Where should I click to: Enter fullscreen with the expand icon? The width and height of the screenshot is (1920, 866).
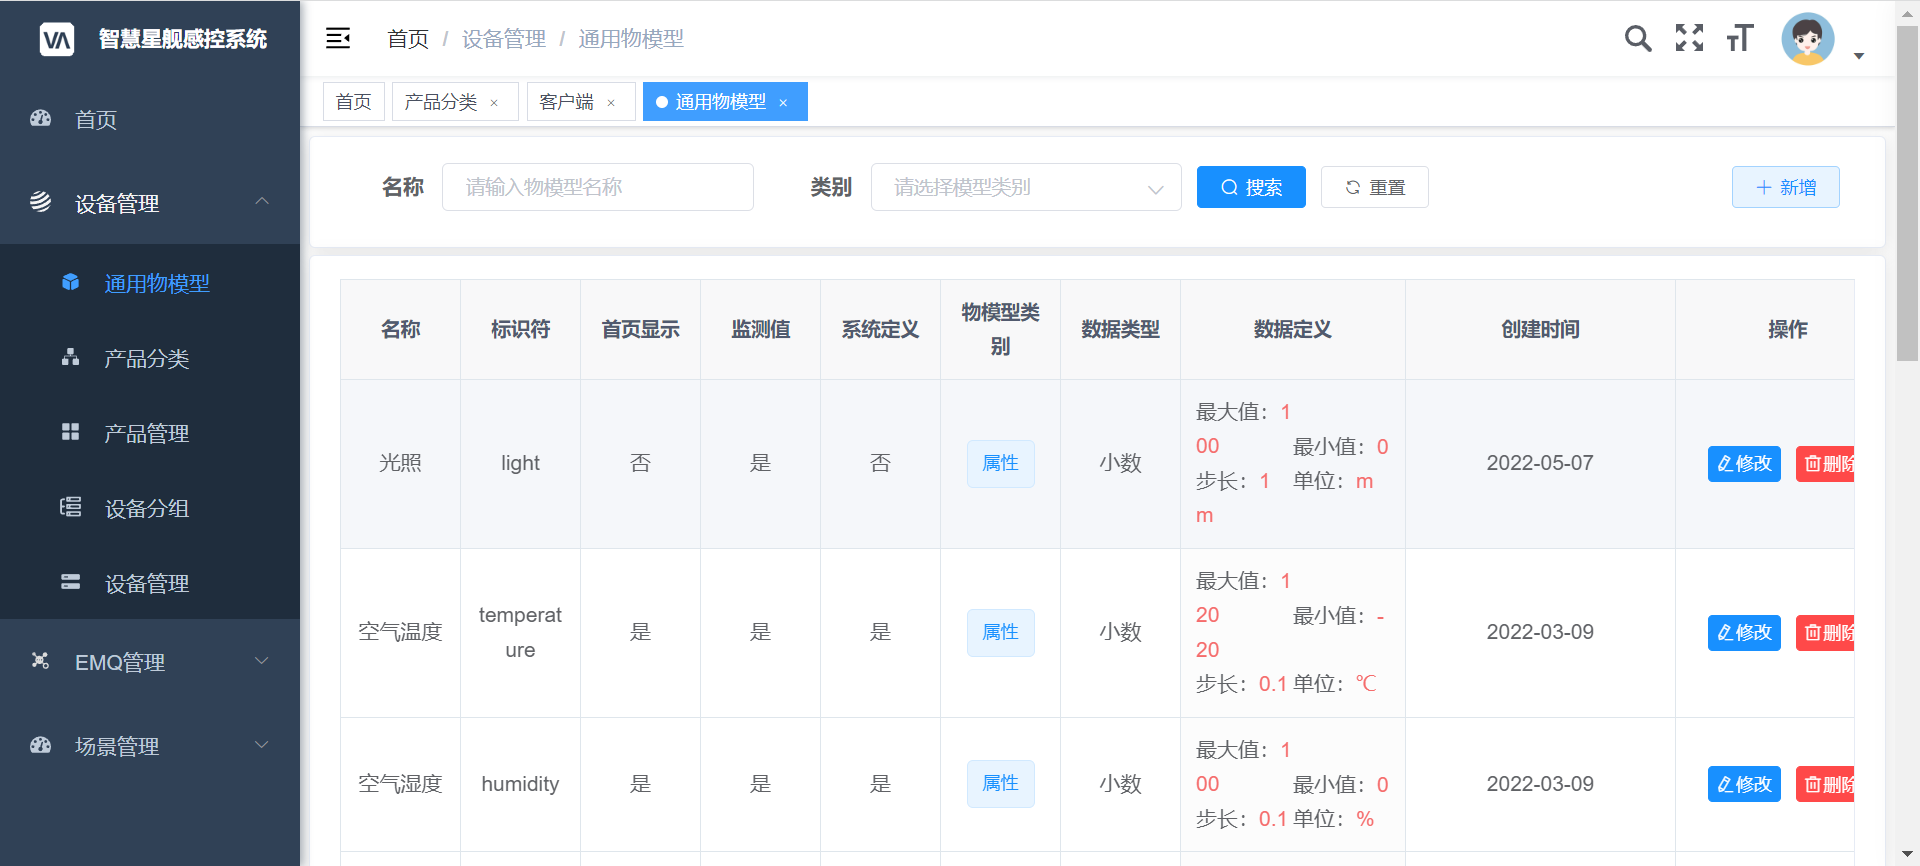pyautogui.click(x=1690, y=38)
